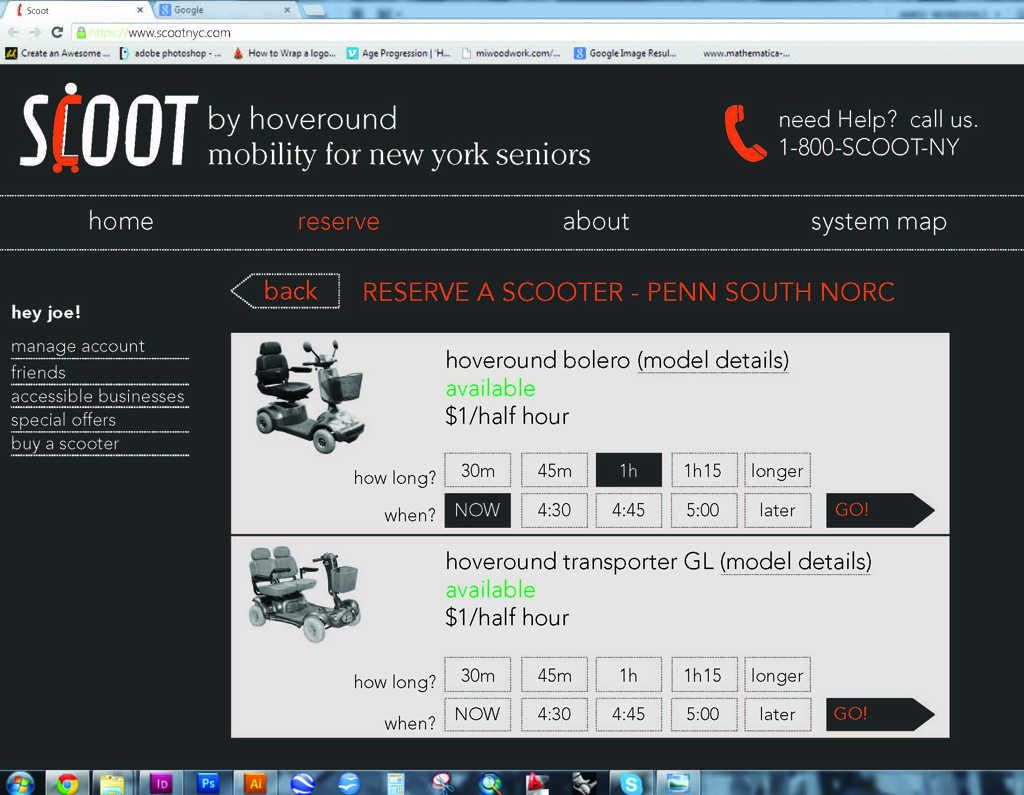
Task: Launch Google Chrome from the taskbar
Action: pos(67,783)
